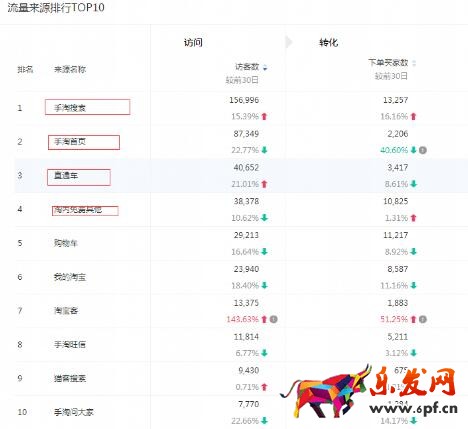Click the 3.12% change value
468x429 pixels.
tap(396, 353)
